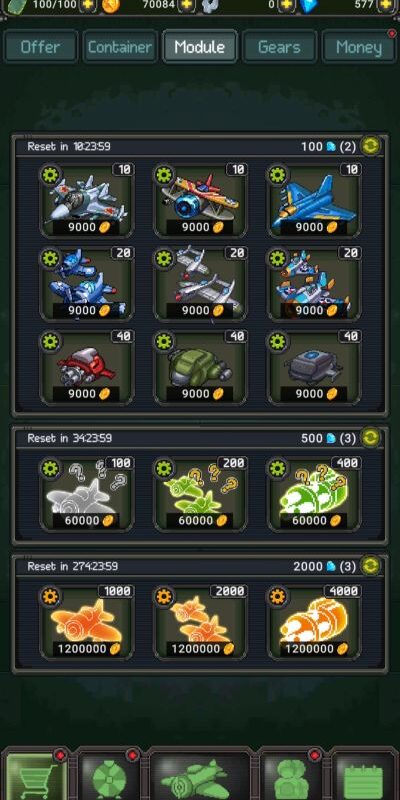Refresh the 100-gem module shop section
Screen dimensions: 400x800
click(370, 146)
